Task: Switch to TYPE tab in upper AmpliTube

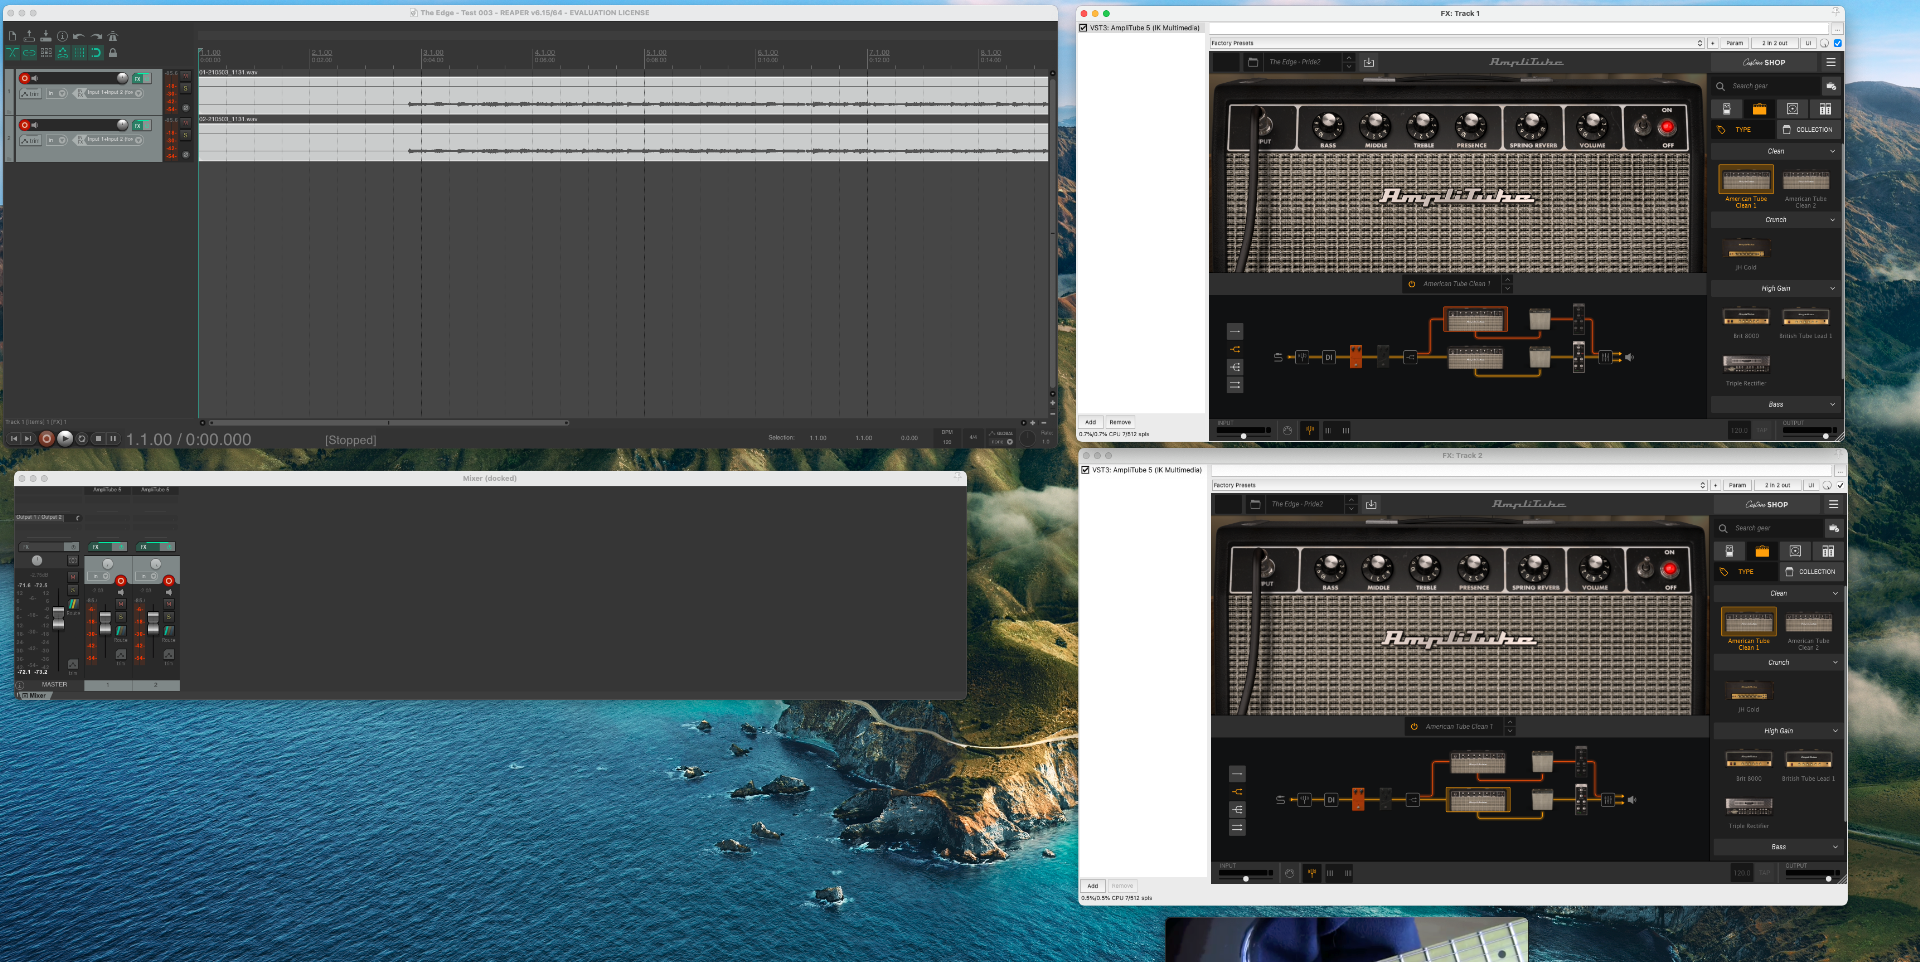Action: click(1743, 130)
